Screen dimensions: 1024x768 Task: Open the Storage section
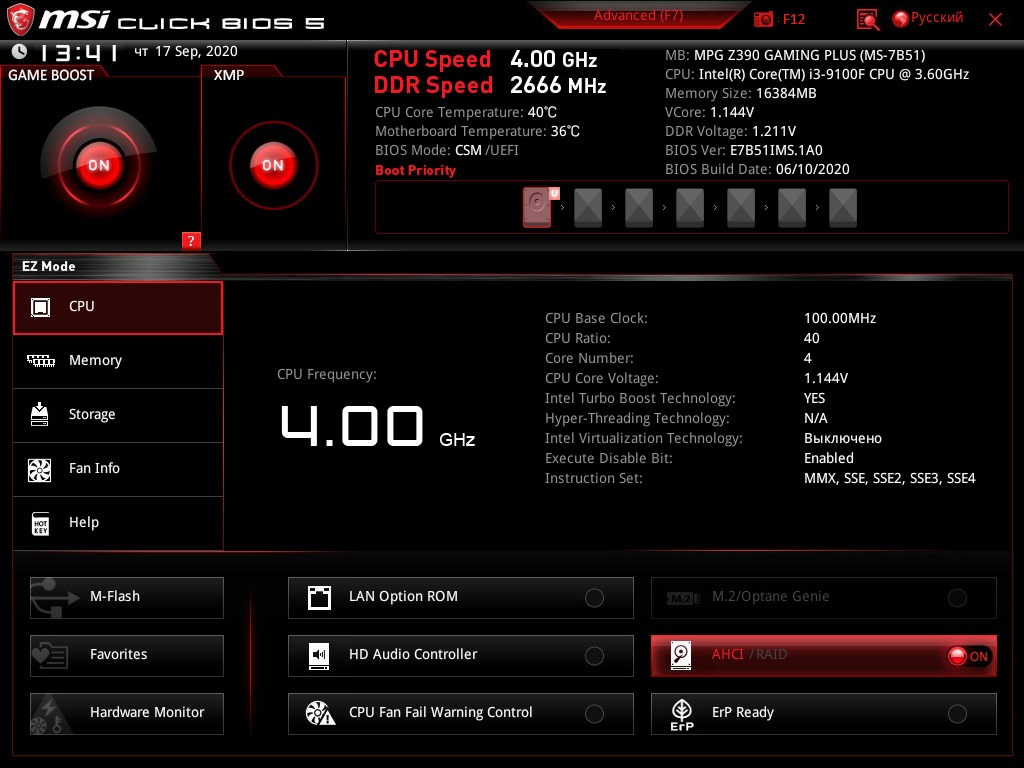coord(118,415)
